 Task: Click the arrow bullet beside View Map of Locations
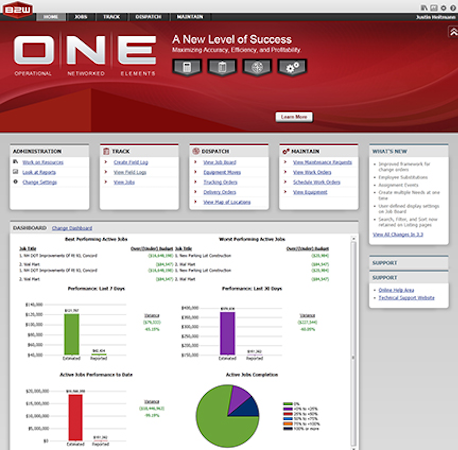click(x=196, y=202)
